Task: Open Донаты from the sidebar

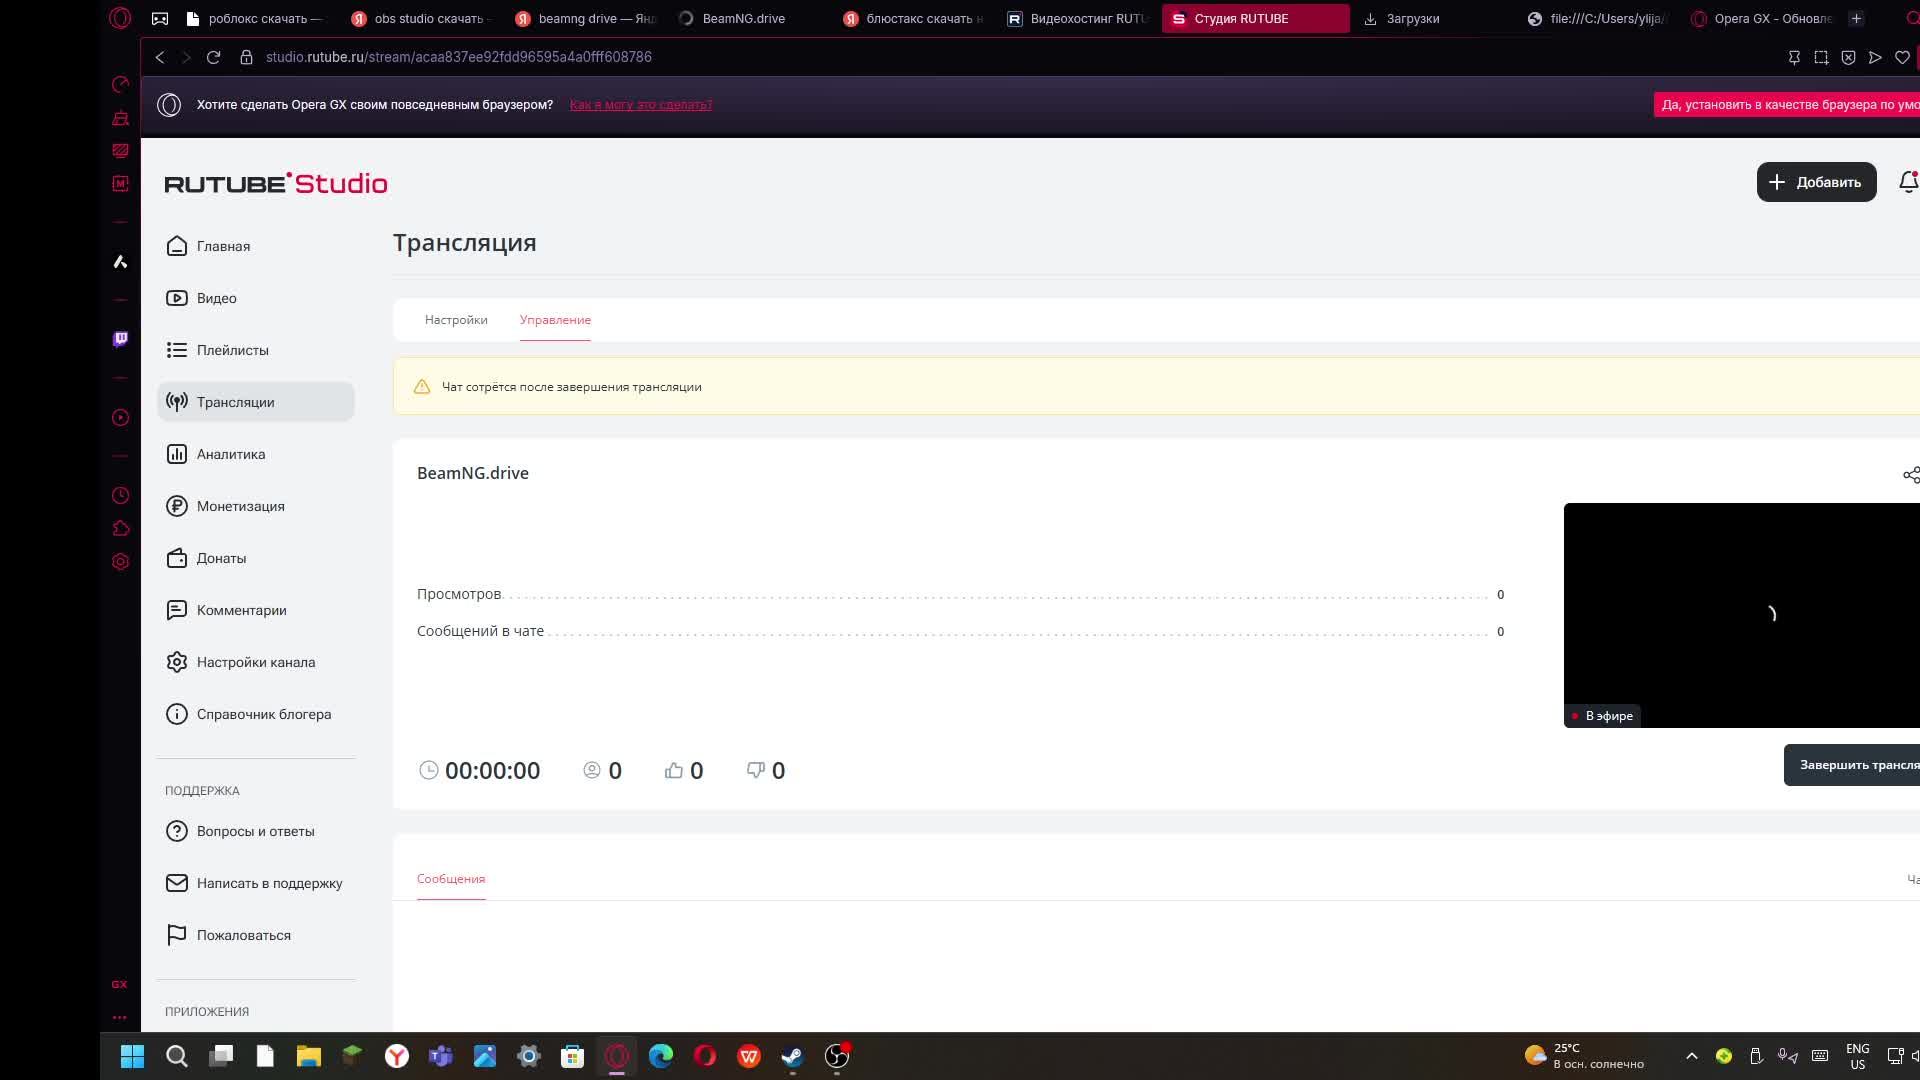Action: (221, 558)
